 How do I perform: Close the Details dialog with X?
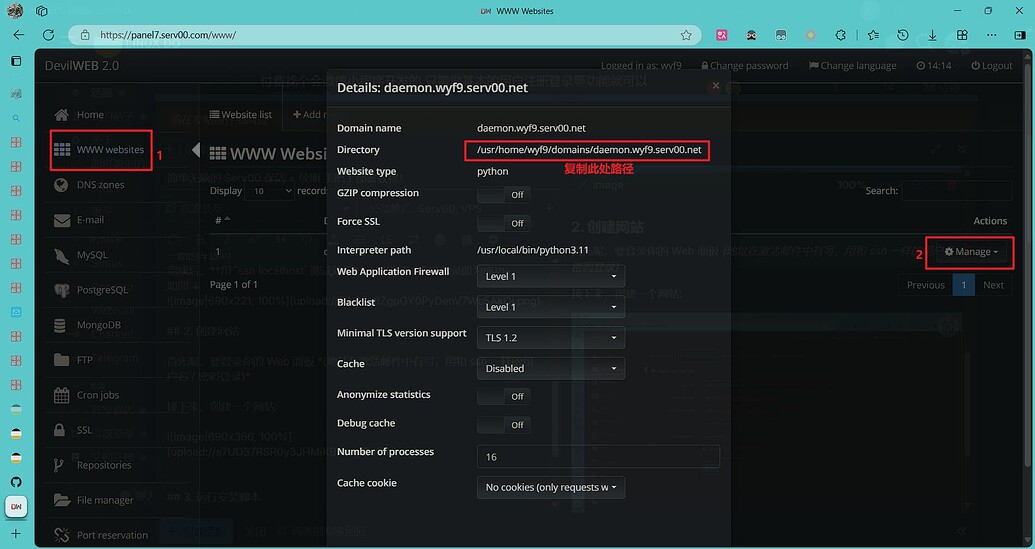[x=716, y=86]
